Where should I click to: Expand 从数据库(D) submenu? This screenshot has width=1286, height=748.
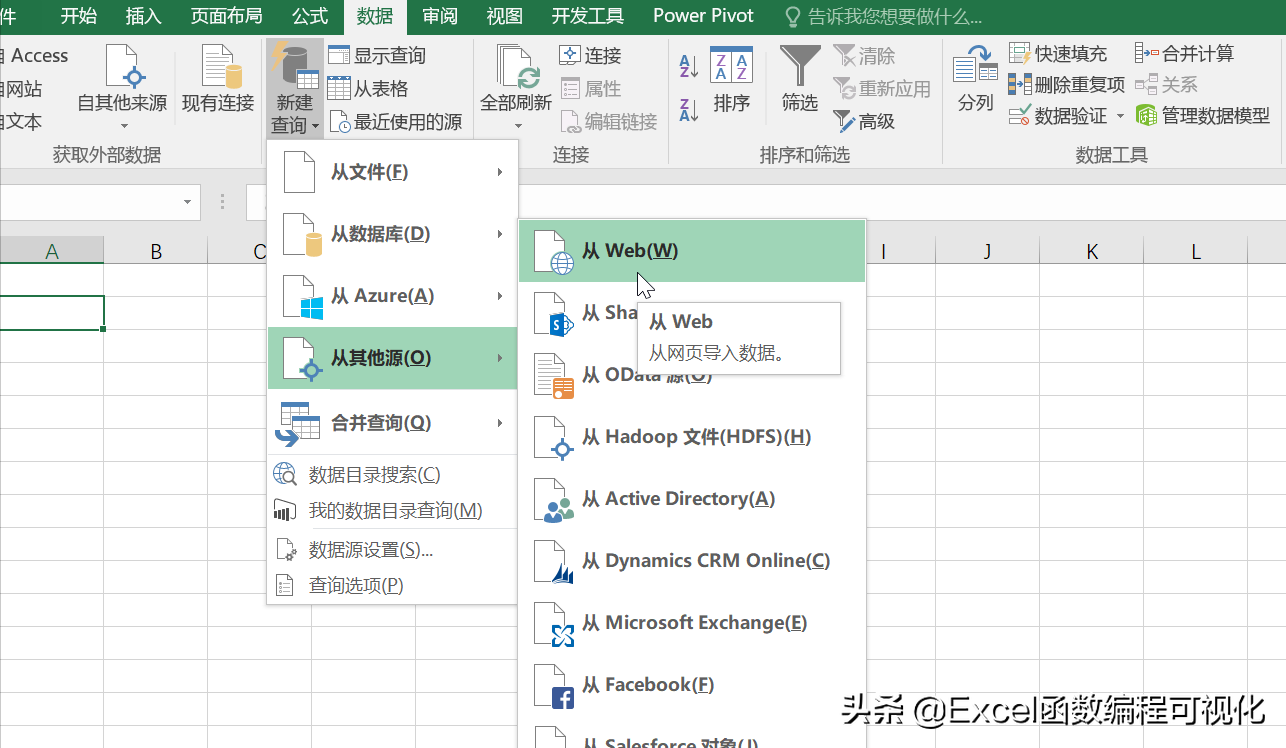(392, 234)
